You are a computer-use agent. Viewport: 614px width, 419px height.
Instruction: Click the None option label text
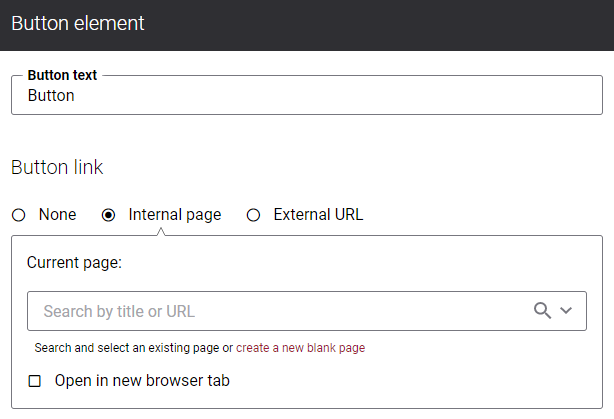58,215
